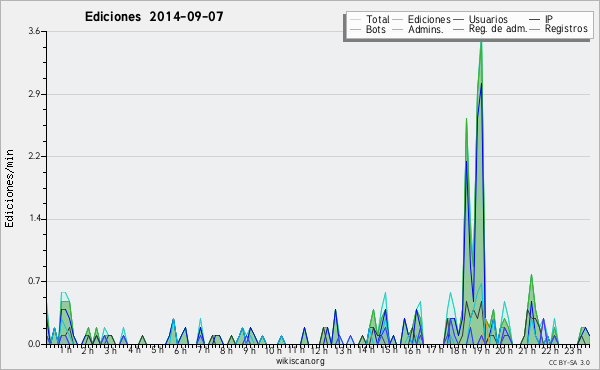Viewport: 600px width, 370px height.
Task: Click the '18 h' x-axis label
Action: tap(458, 351)
